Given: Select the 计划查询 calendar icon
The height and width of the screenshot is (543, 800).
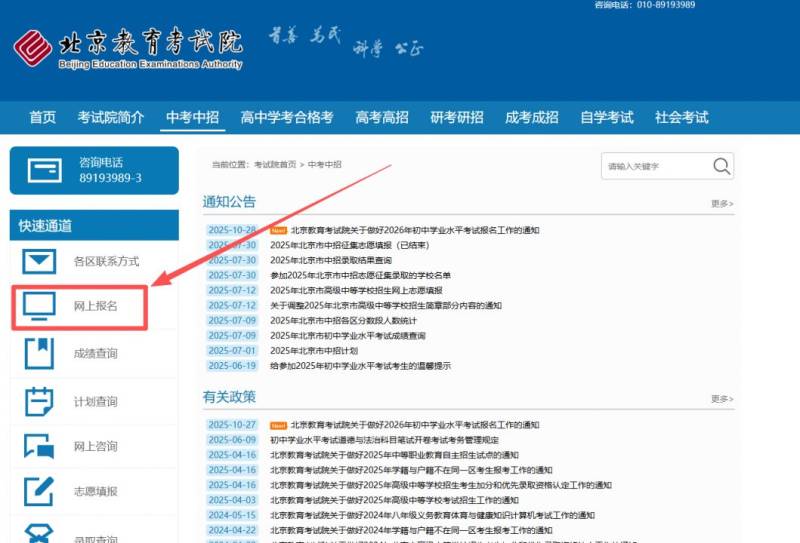Looking at the screenshot, I should pyautogui.click(x=39, y=401).
